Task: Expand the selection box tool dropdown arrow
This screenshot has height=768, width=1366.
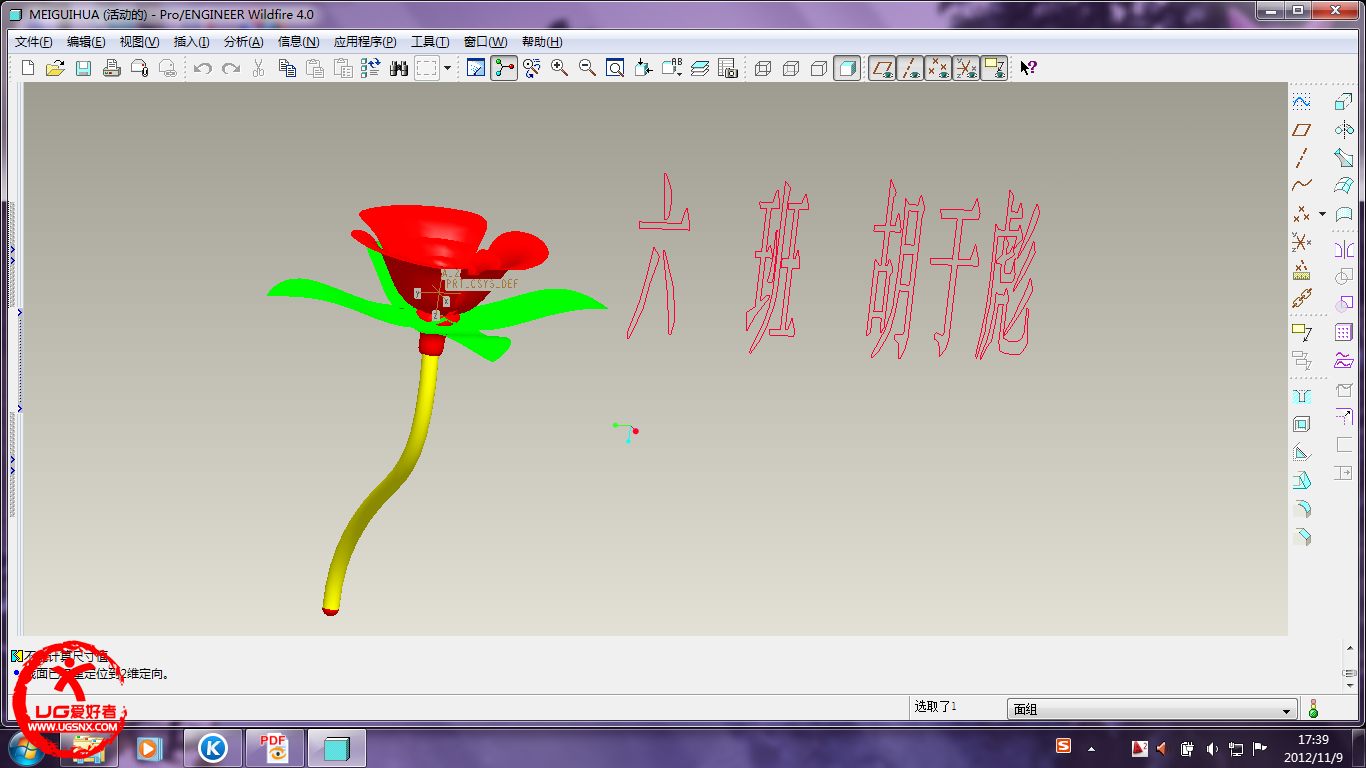Action: (447, 68)
